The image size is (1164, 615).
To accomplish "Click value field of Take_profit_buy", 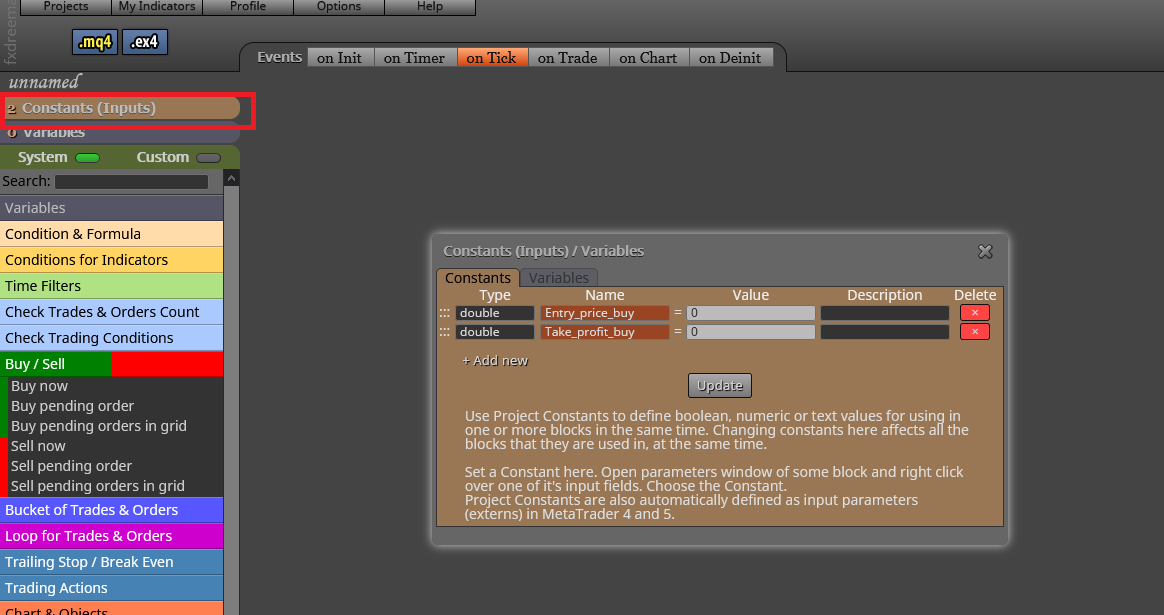I will pyautogui.click(x=751, y=332).
